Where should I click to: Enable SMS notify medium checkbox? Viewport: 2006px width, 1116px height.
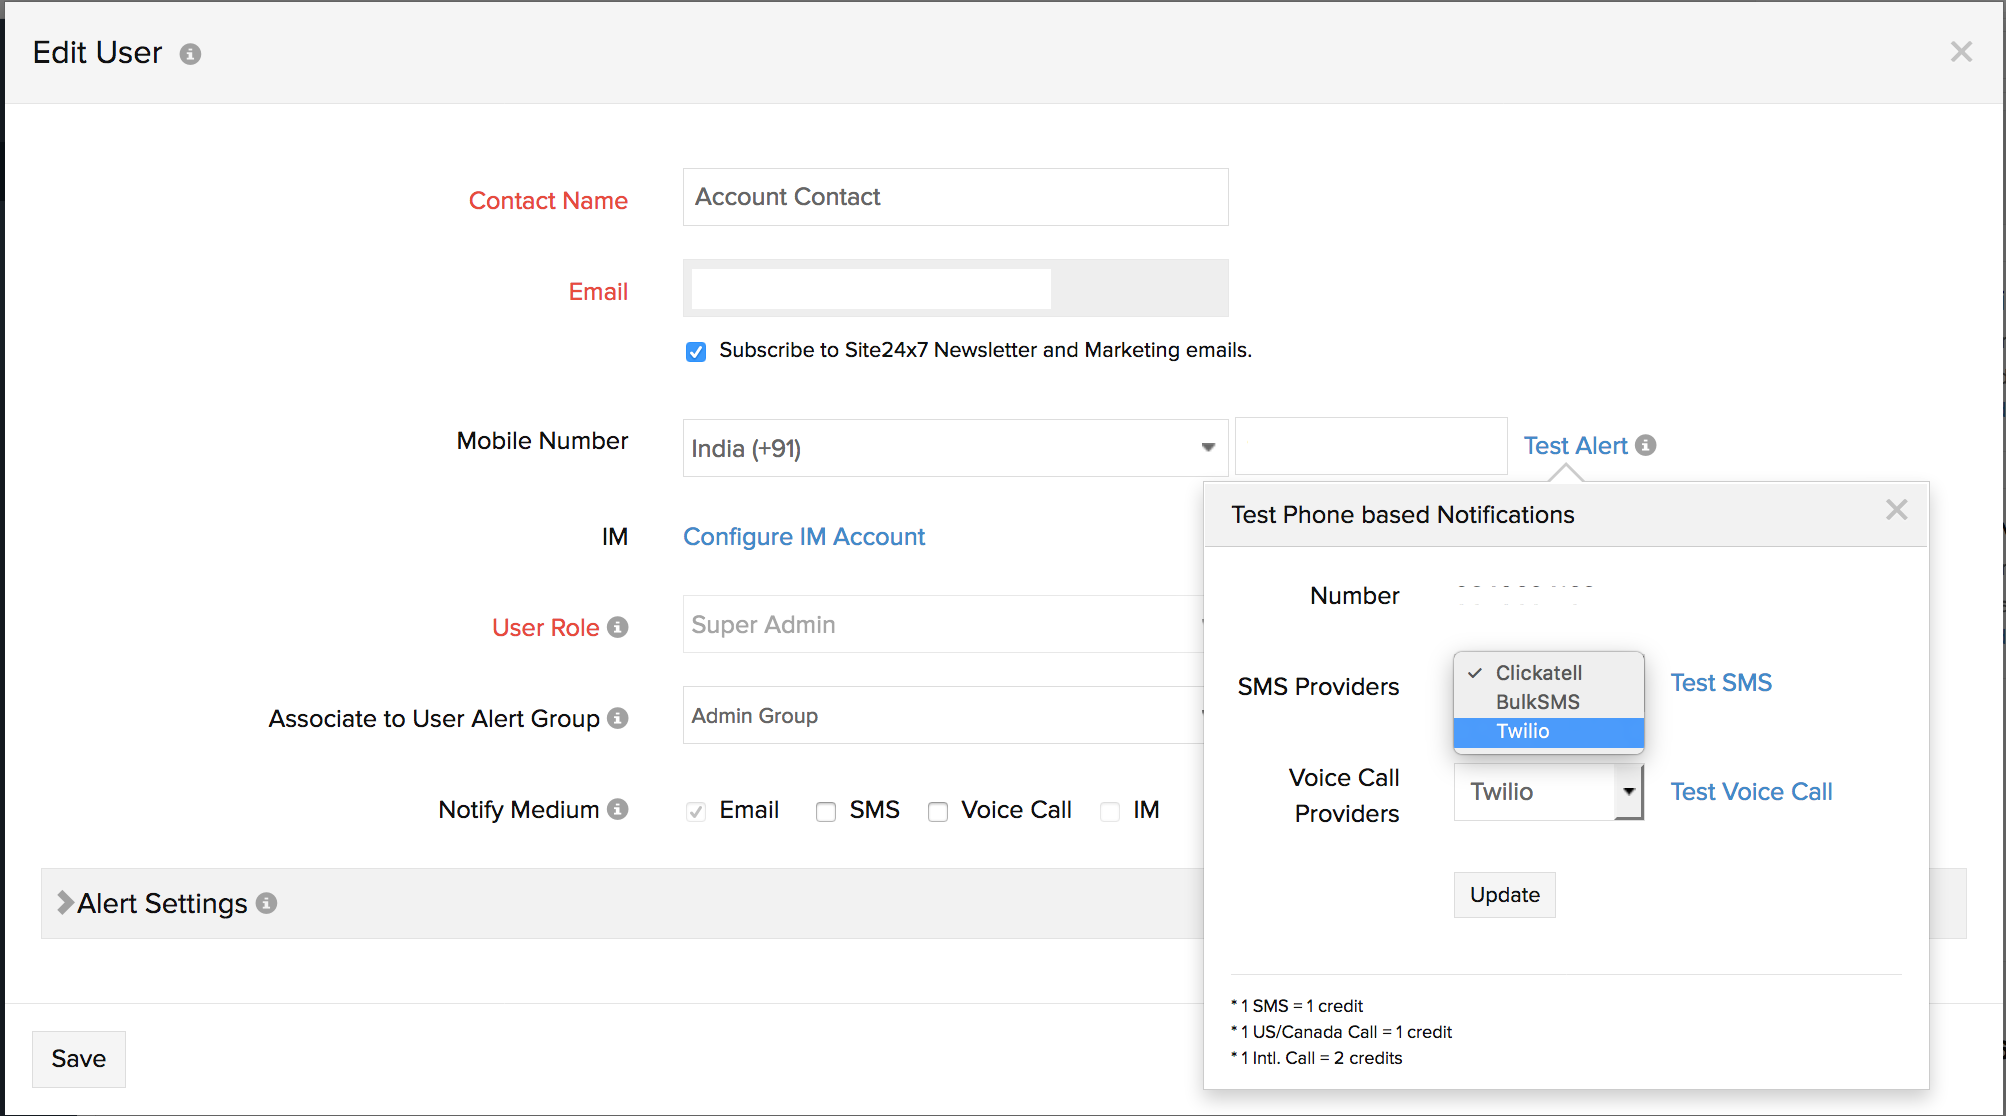[x=826, y=811]
